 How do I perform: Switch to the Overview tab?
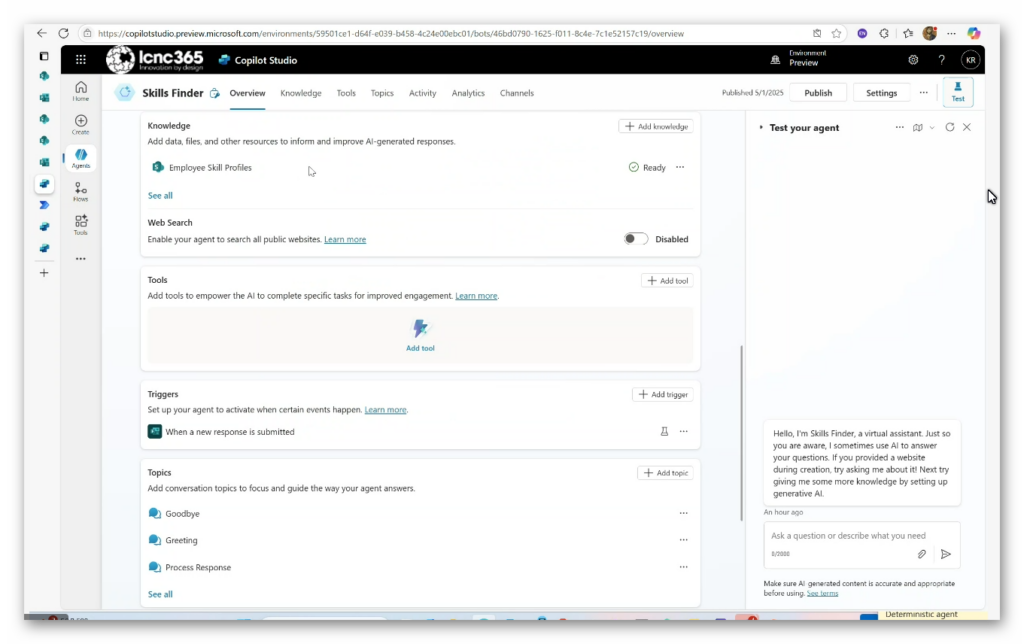[247, 93]
